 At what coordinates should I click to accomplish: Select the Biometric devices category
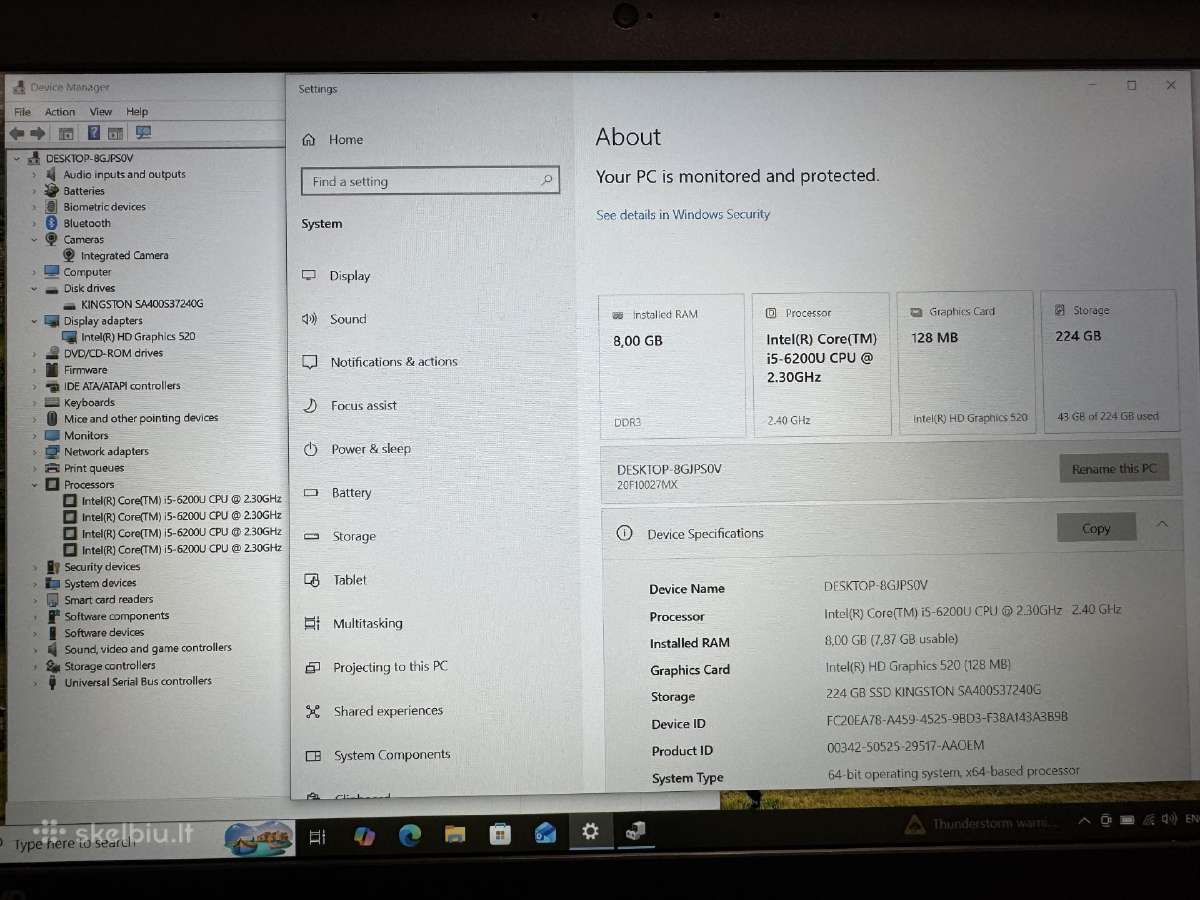(105, 207)
